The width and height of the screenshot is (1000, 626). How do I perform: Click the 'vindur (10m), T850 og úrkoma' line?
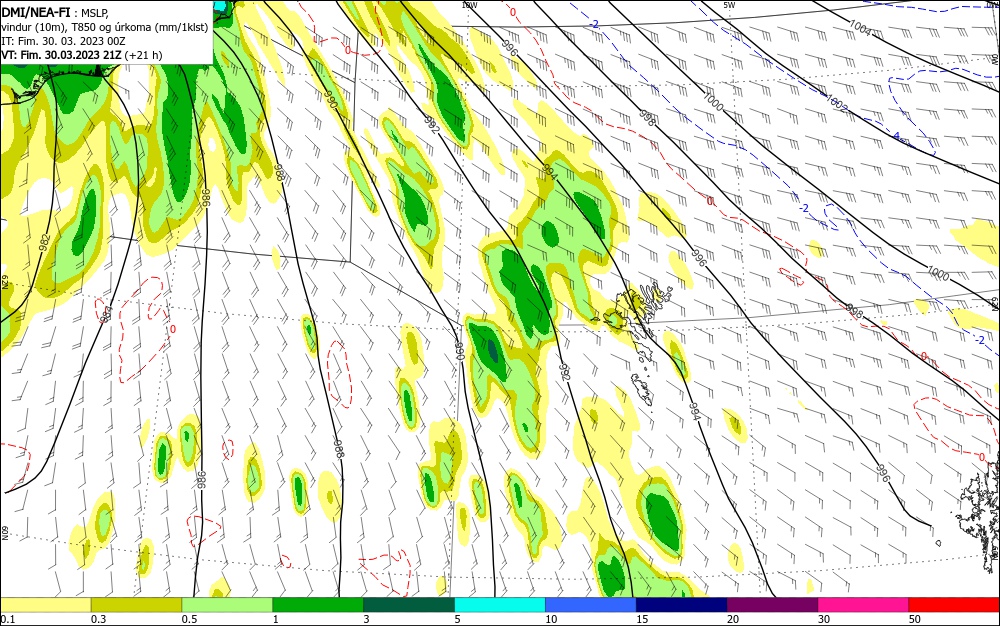click(x=105, y=27)
